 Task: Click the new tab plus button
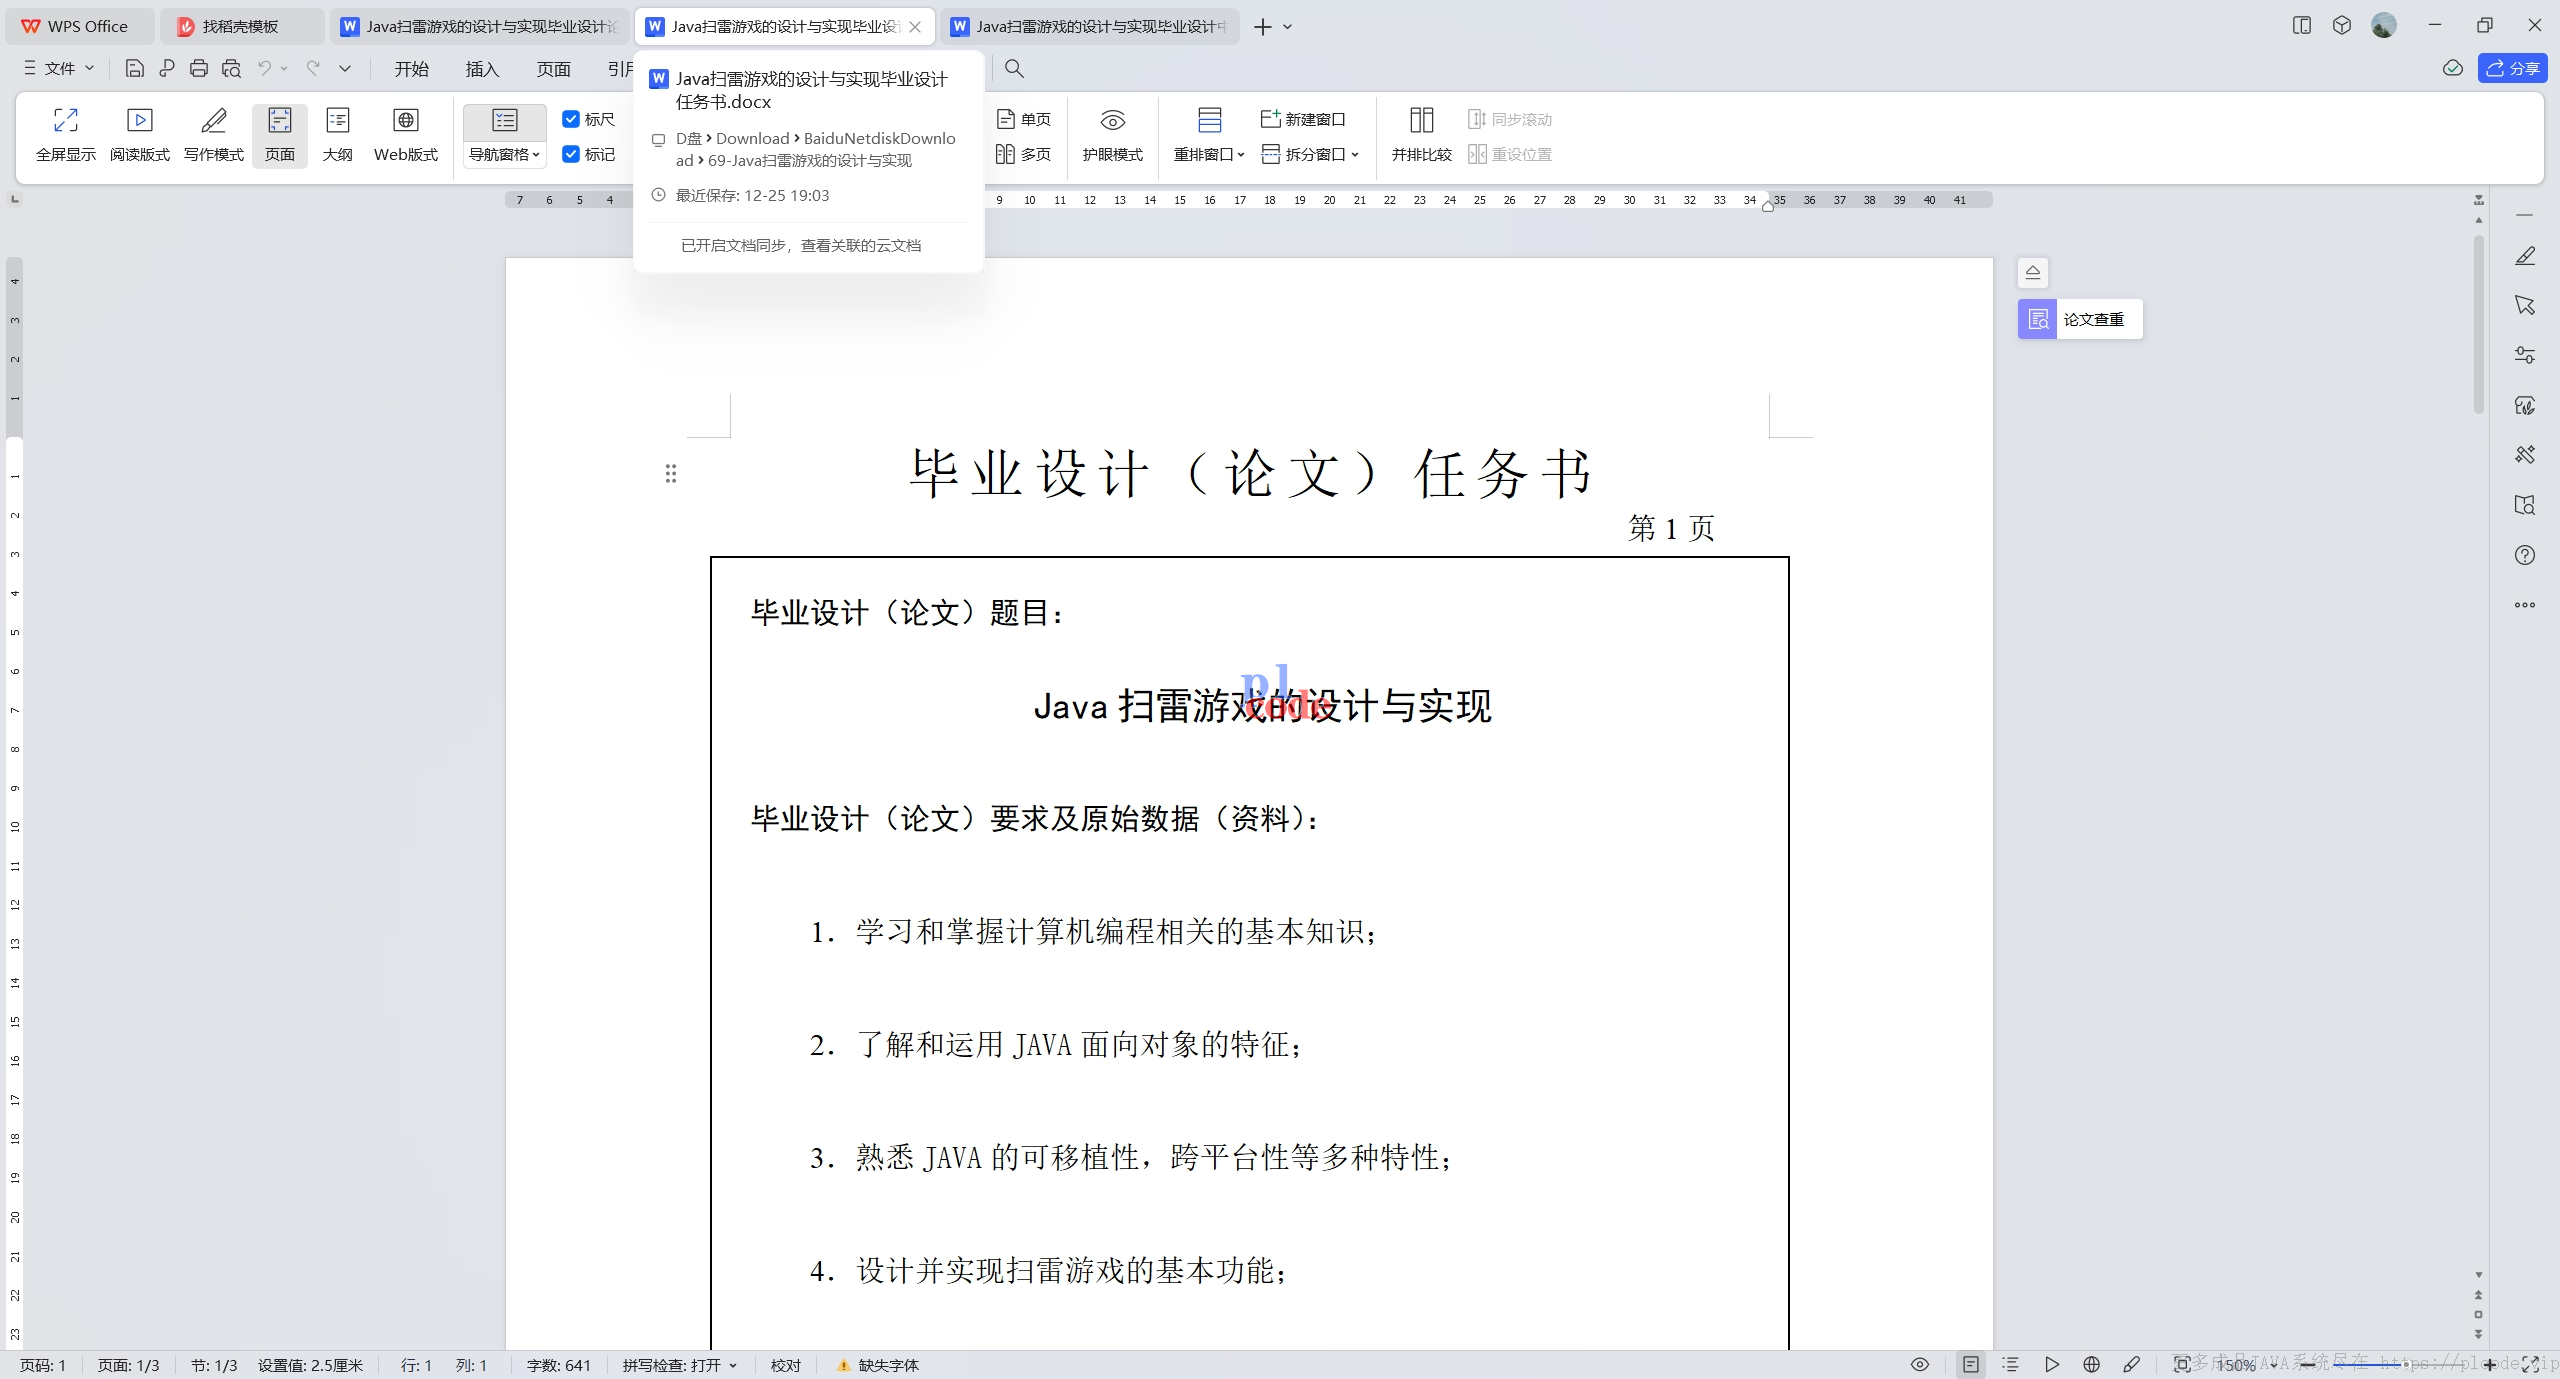(1263, 27)
